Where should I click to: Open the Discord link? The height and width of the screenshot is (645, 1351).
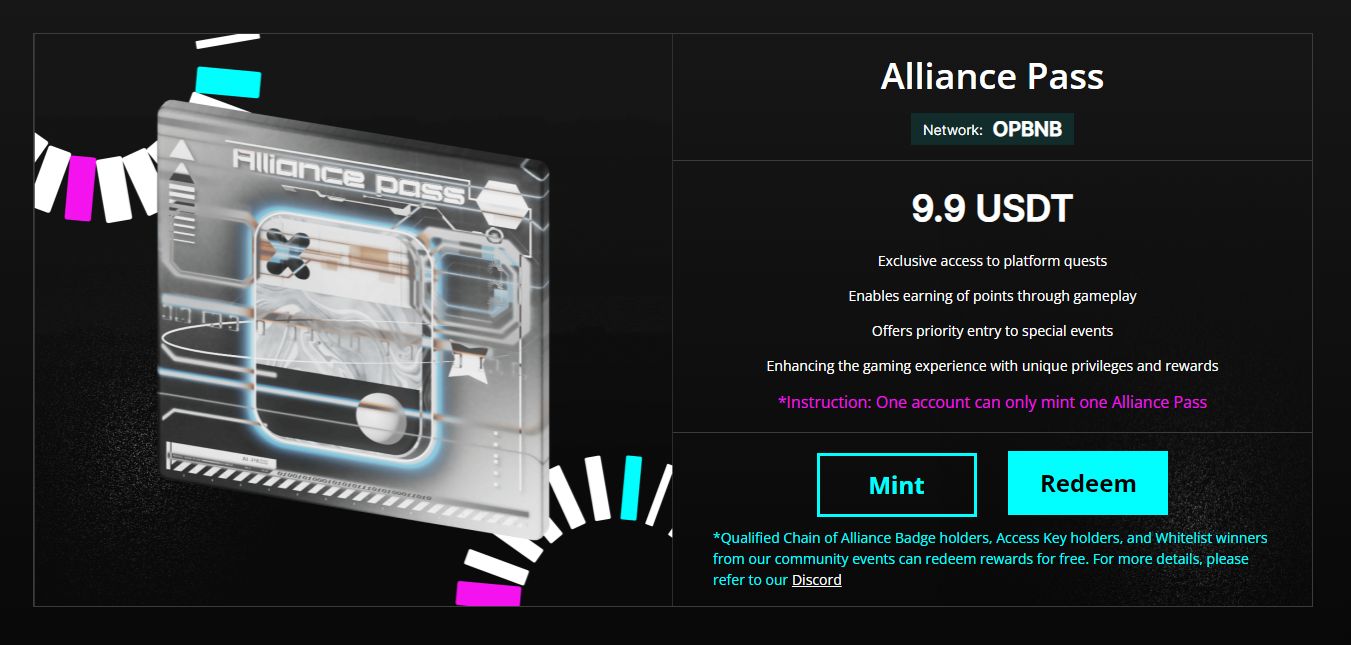pos(816,580)
